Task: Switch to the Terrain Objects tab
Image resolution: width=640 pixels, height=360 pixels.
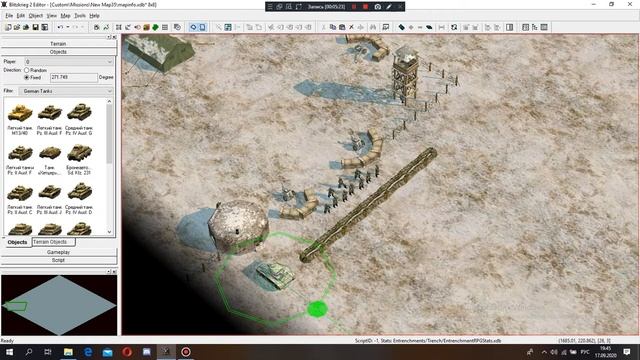Action: pyautogui.click(x=53, y=242)
